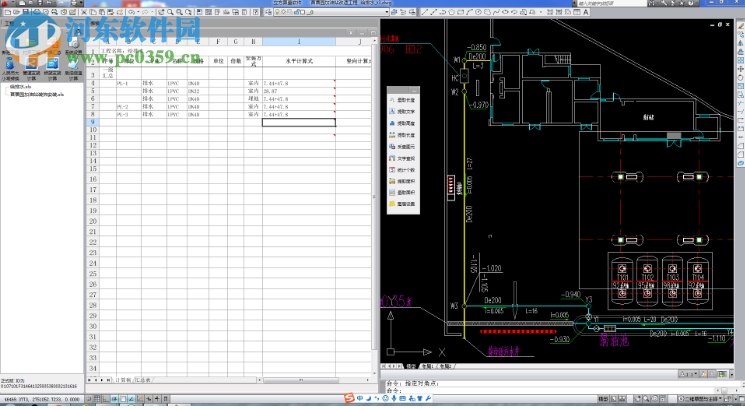Open the first file in the file list
This screenshot has height=410, width=745.
click(22, 86)
